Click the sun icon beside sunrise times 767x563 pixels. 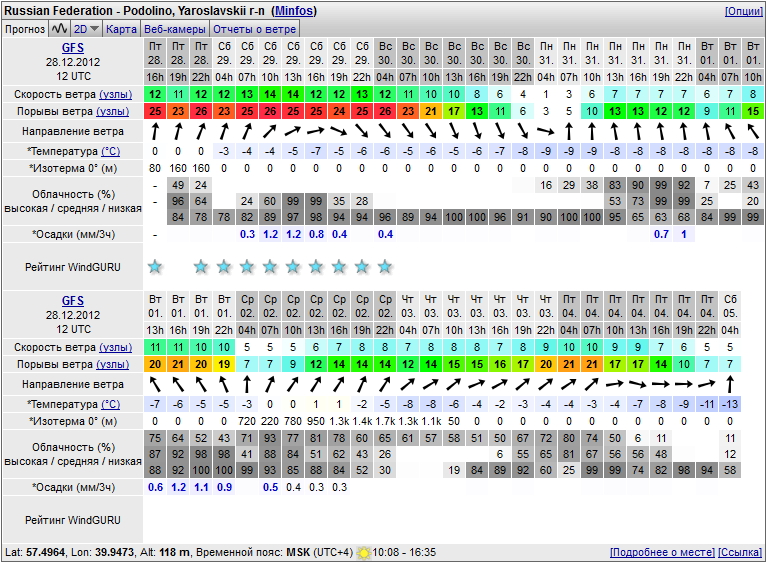(x=364, y=552)
